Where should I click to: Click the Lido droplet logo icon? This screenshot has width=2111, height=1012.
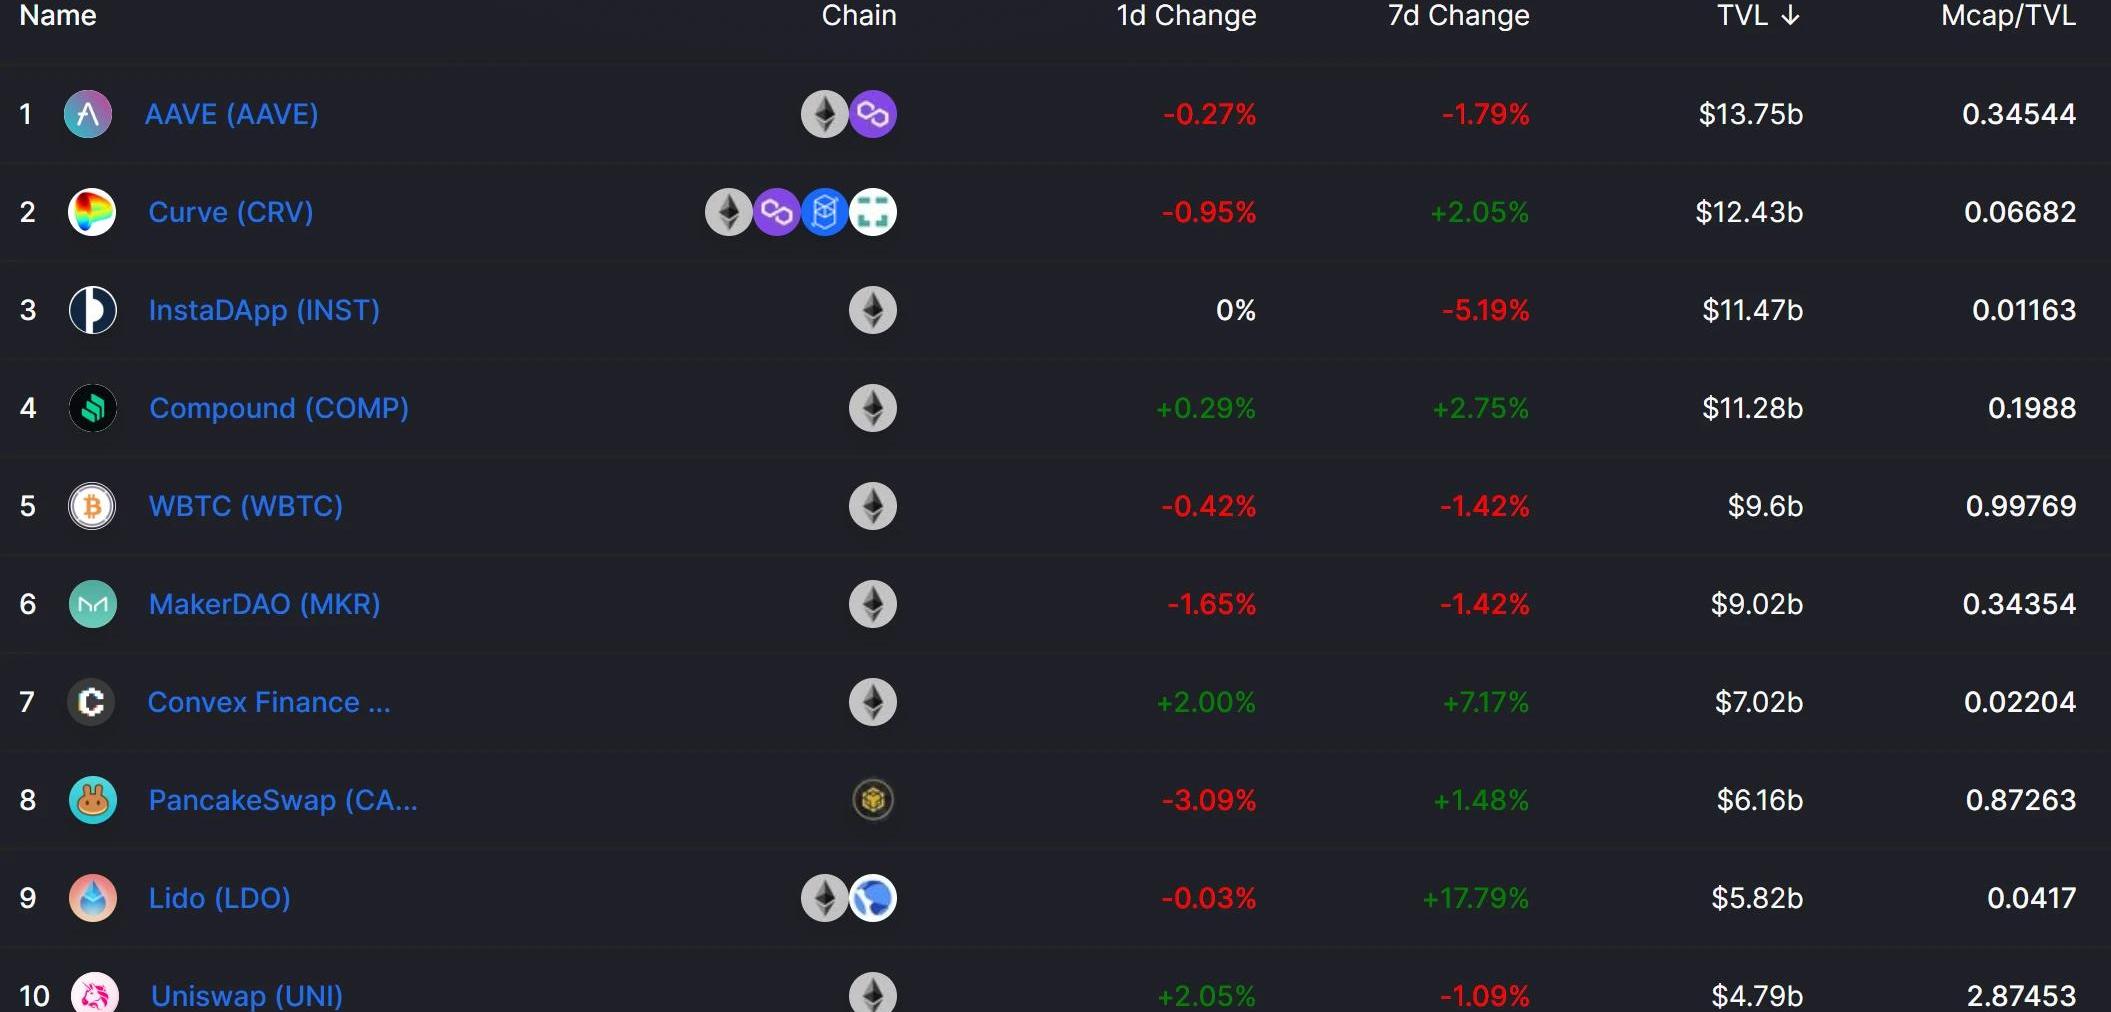(93, 898)
